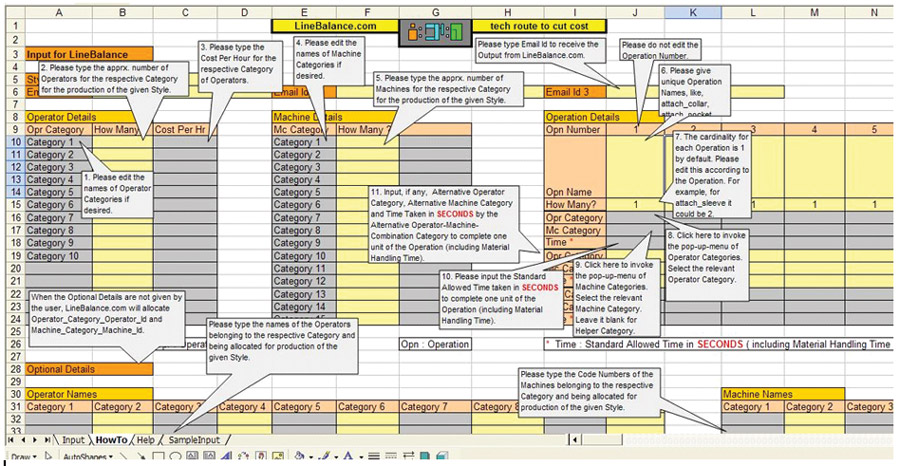
Task: Open the AutoShapes dropdown menu
Action: pos(88,457)
